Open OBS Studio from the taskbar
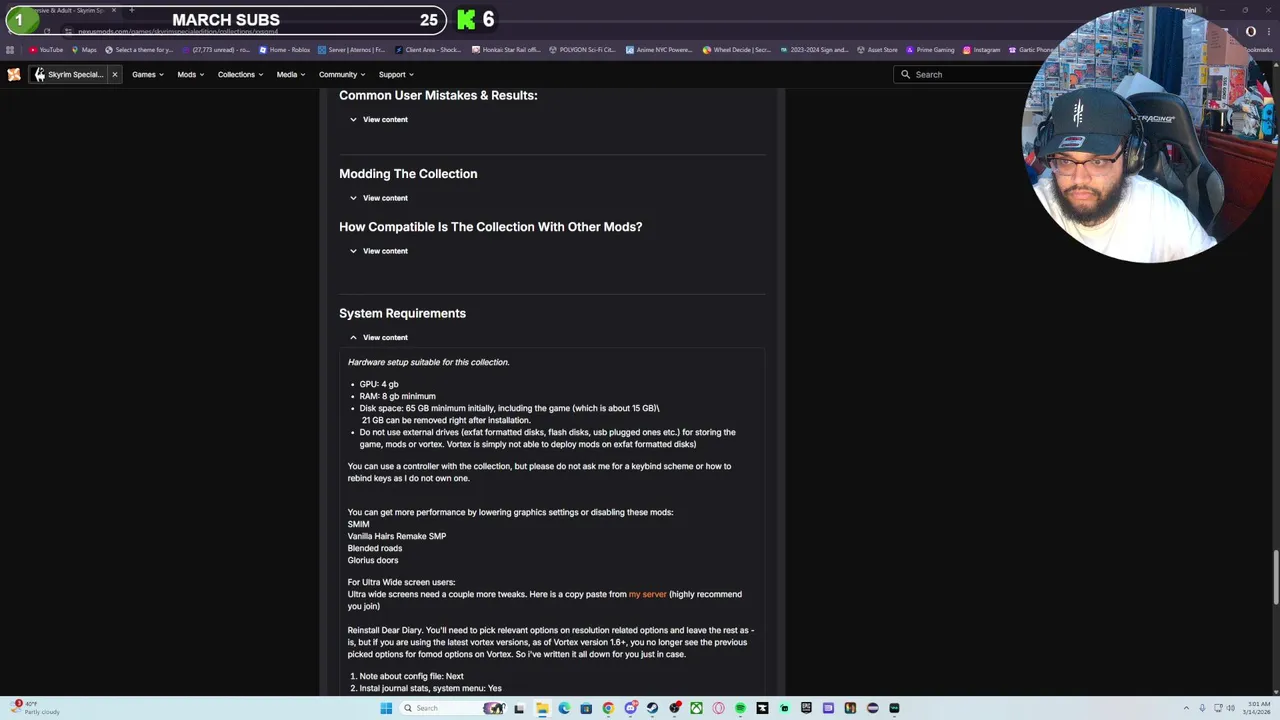1280x720 pixels. click(675, 708)
